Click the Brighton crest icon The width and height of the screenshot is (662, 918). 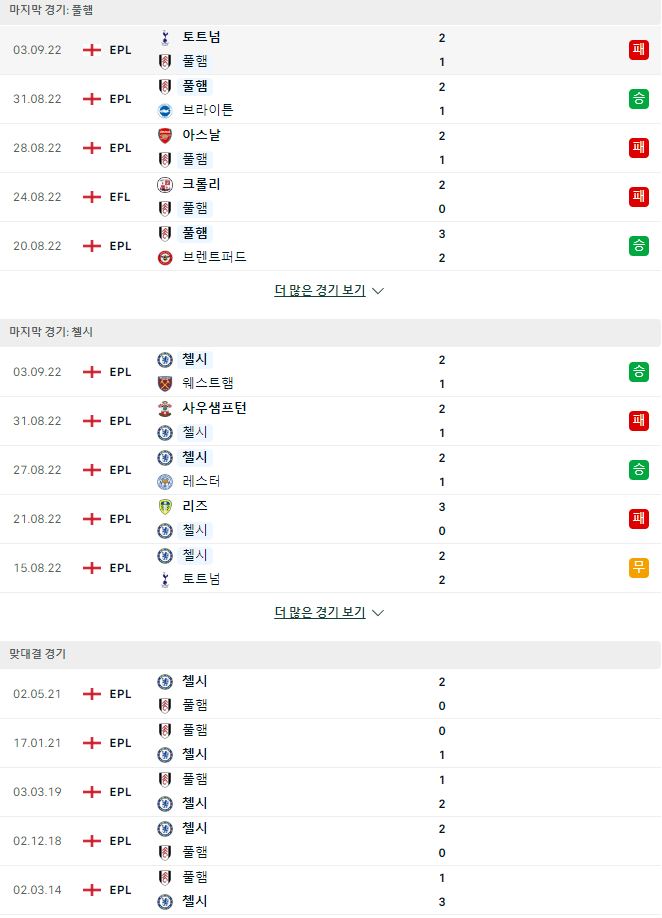pos(165,110)
